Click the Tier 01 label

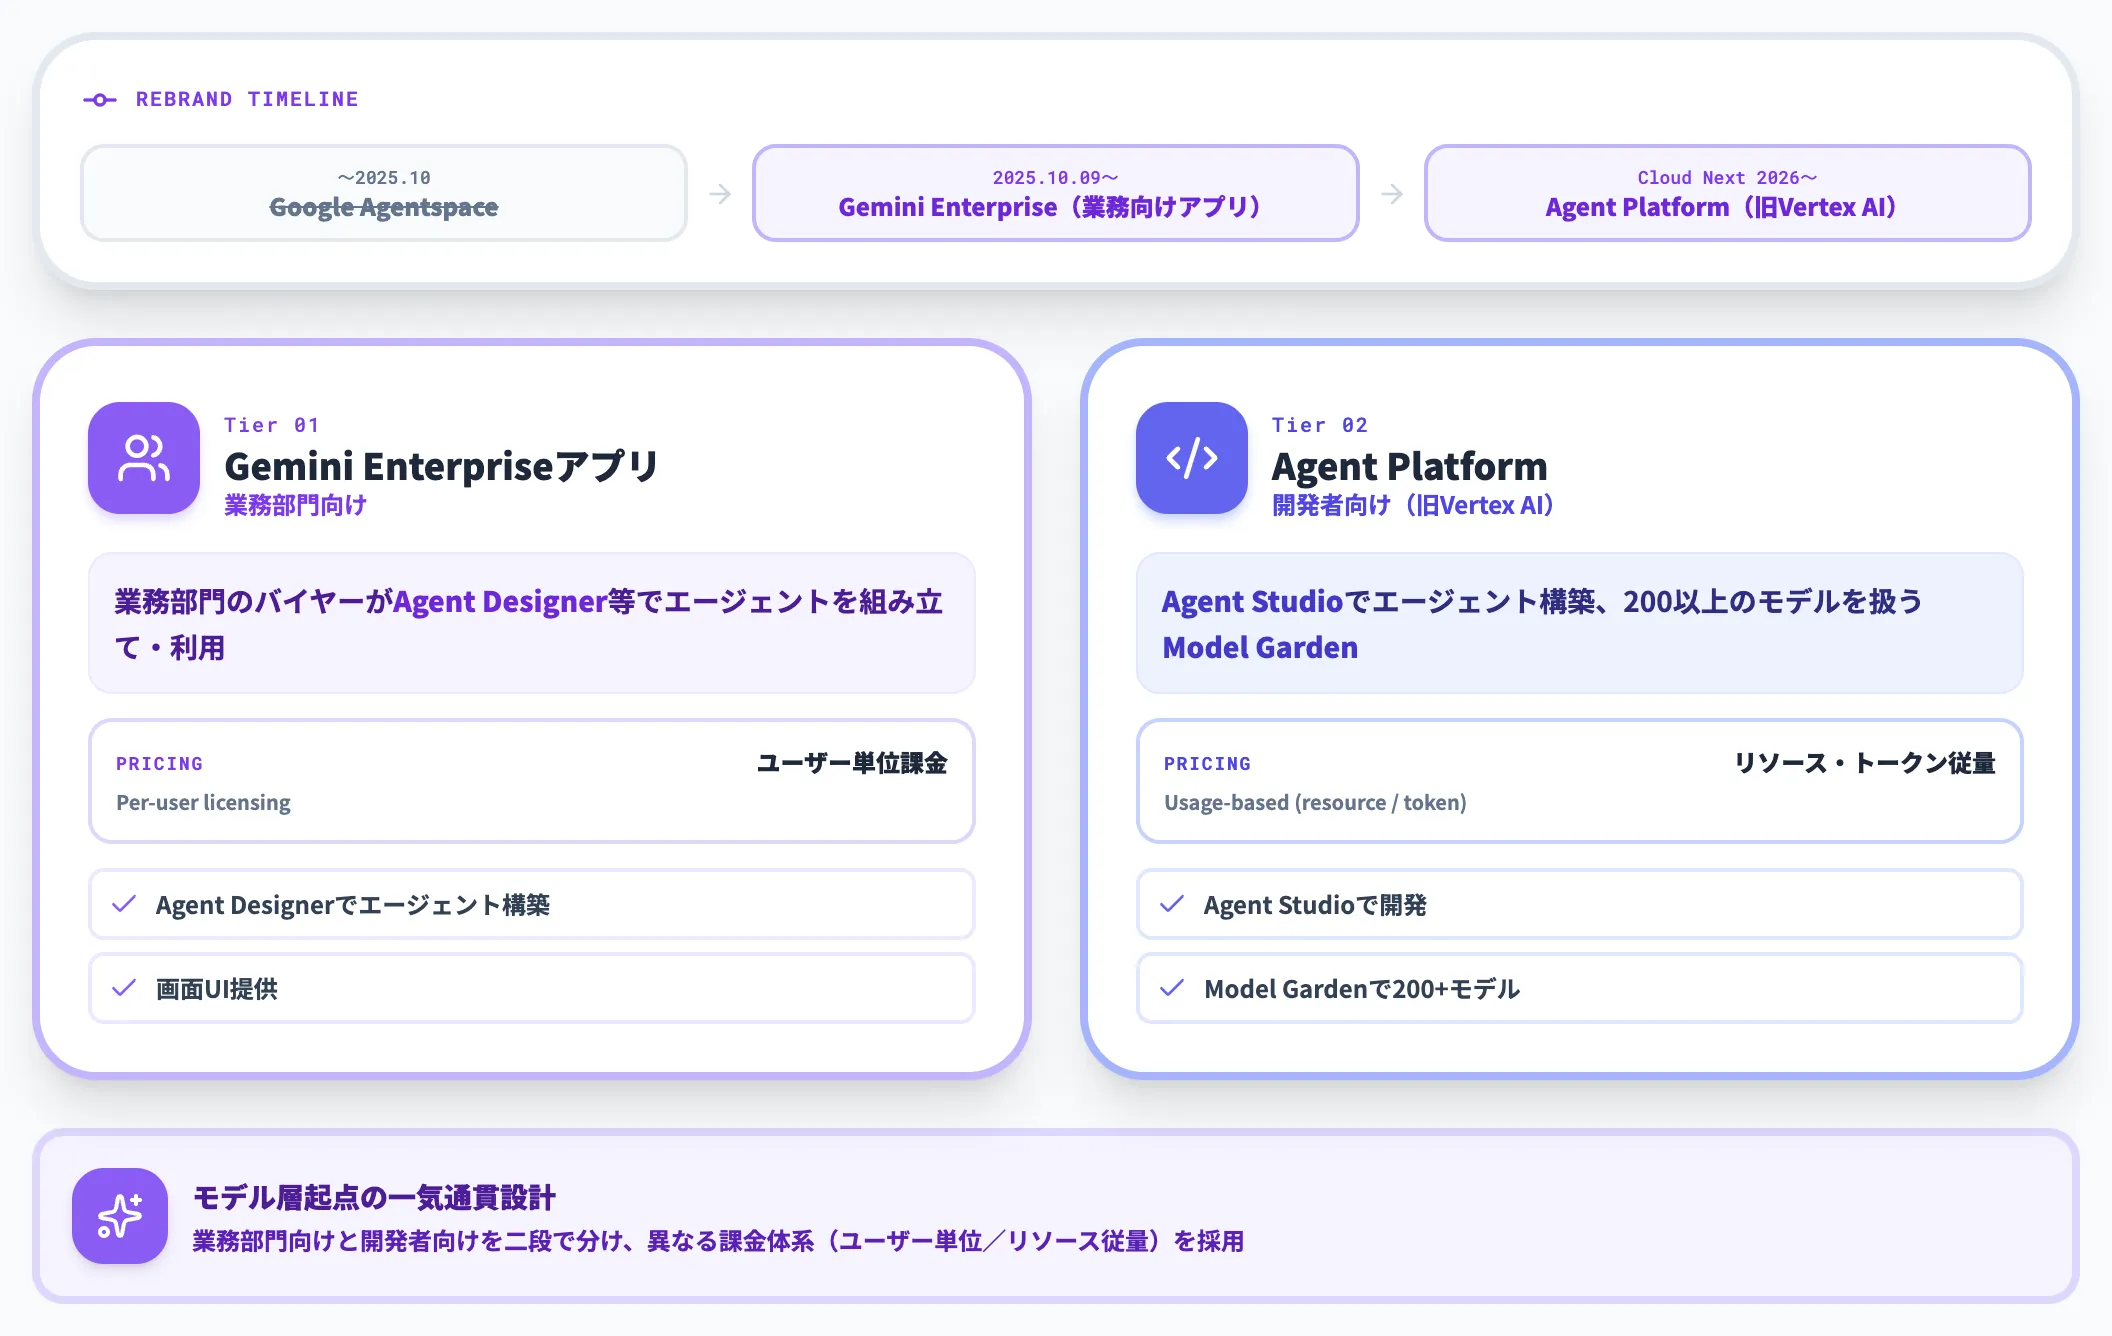tap(271, 425)
